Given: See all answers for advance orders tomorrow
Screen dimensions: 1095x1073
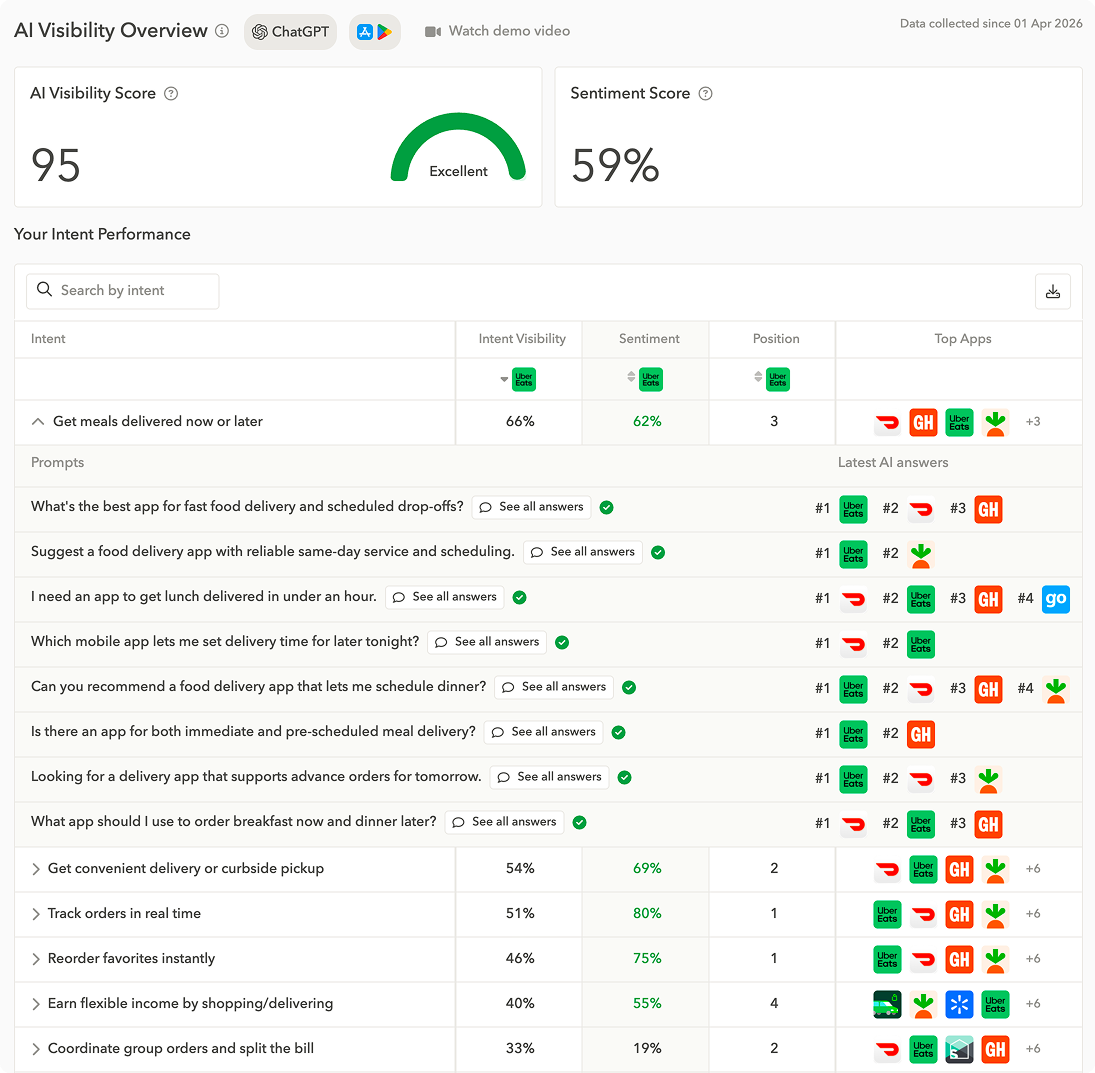Looking at the screenshot, I should [550, 777].
